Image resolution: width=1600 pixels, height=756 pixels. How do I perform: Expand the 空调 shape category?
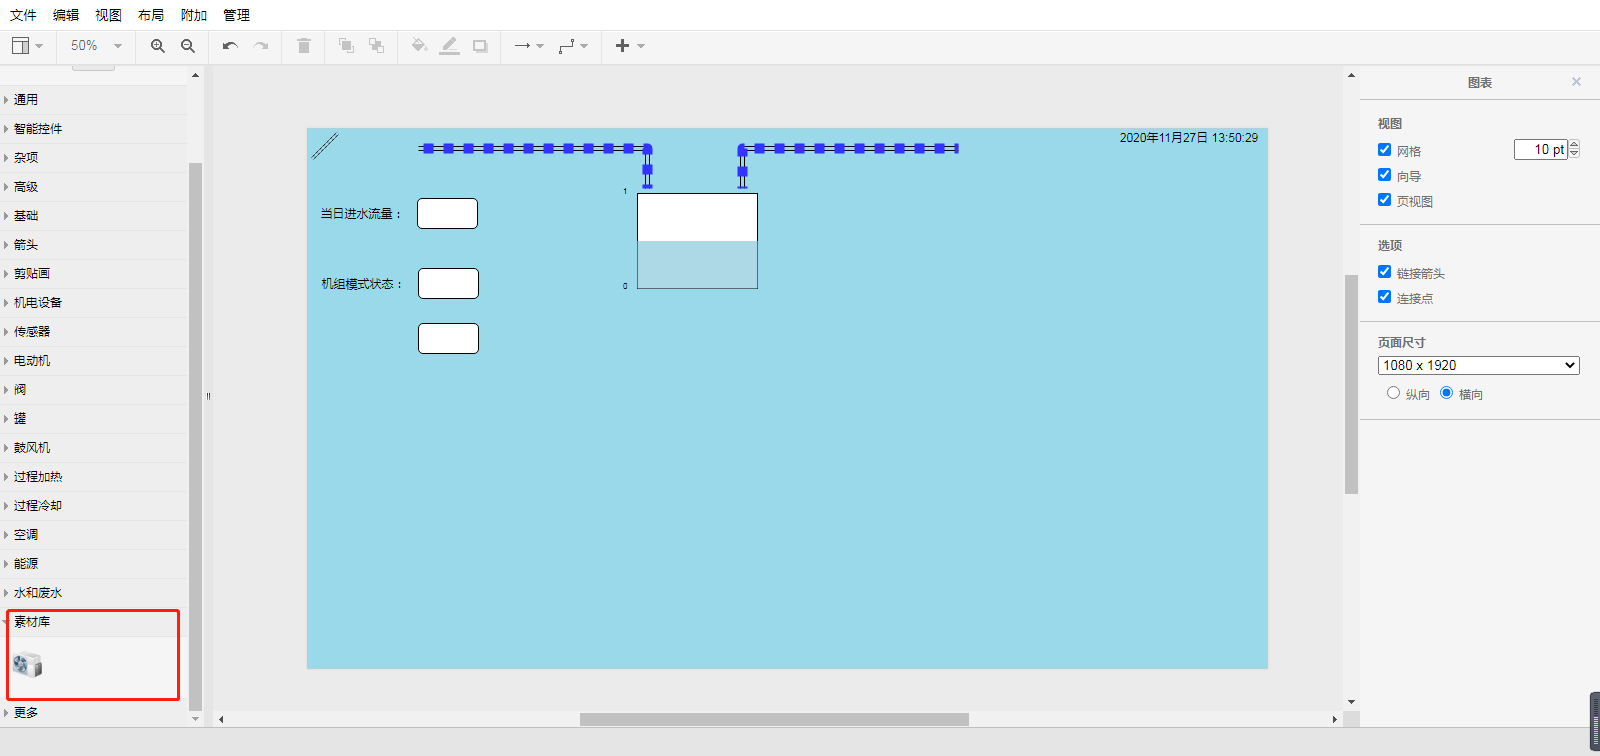point(94,535)
